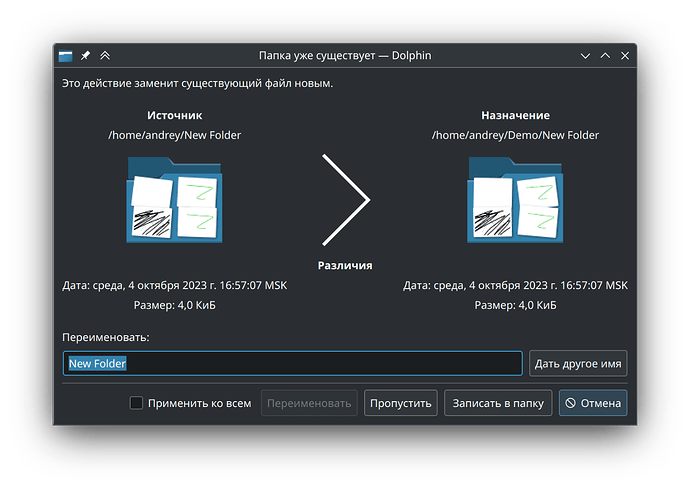
Task: Click the Dolphin window menu icon
Action: pyautogui.click(x=66, y=56)
